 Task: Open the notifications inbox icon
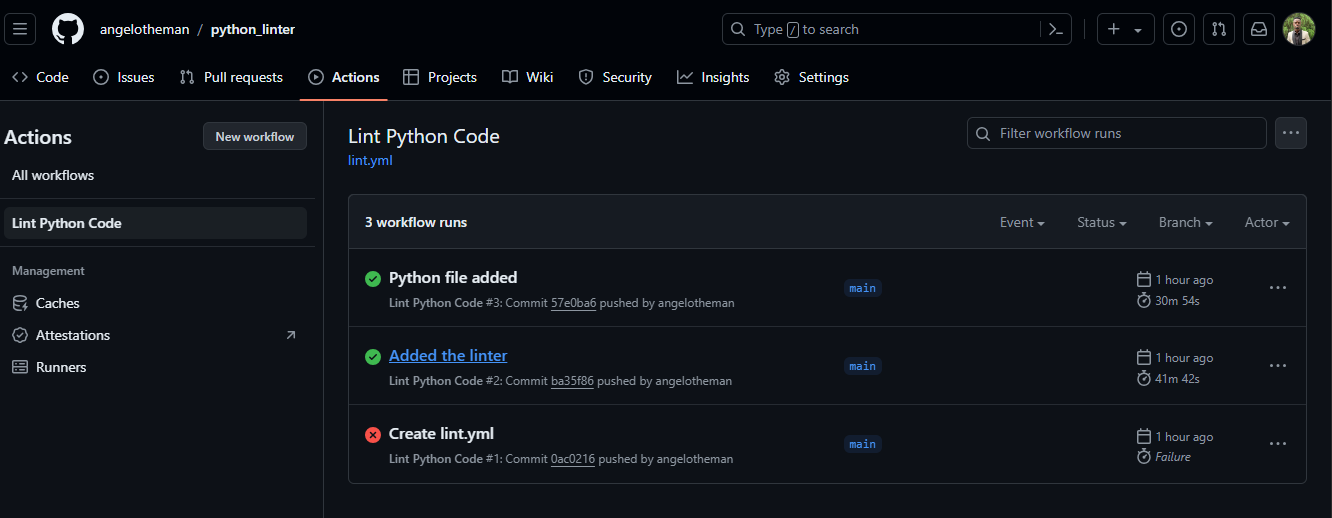(1259, 30)
